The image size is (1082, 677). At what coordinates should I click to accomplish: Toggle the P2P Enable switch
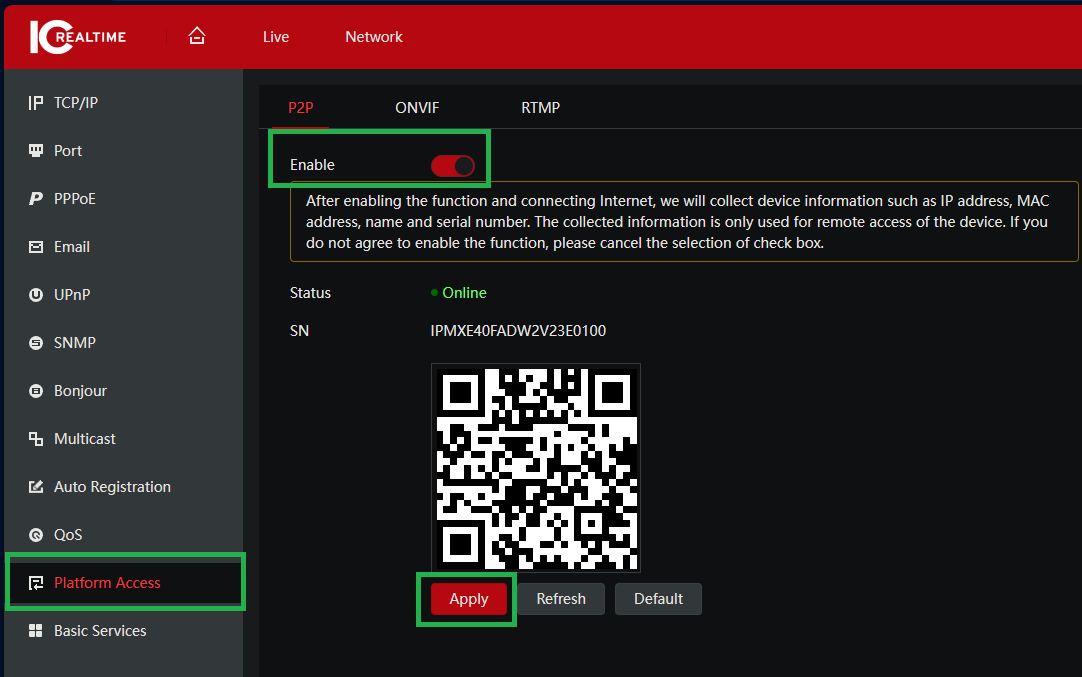pyautogui.click(x=453, y=166)
